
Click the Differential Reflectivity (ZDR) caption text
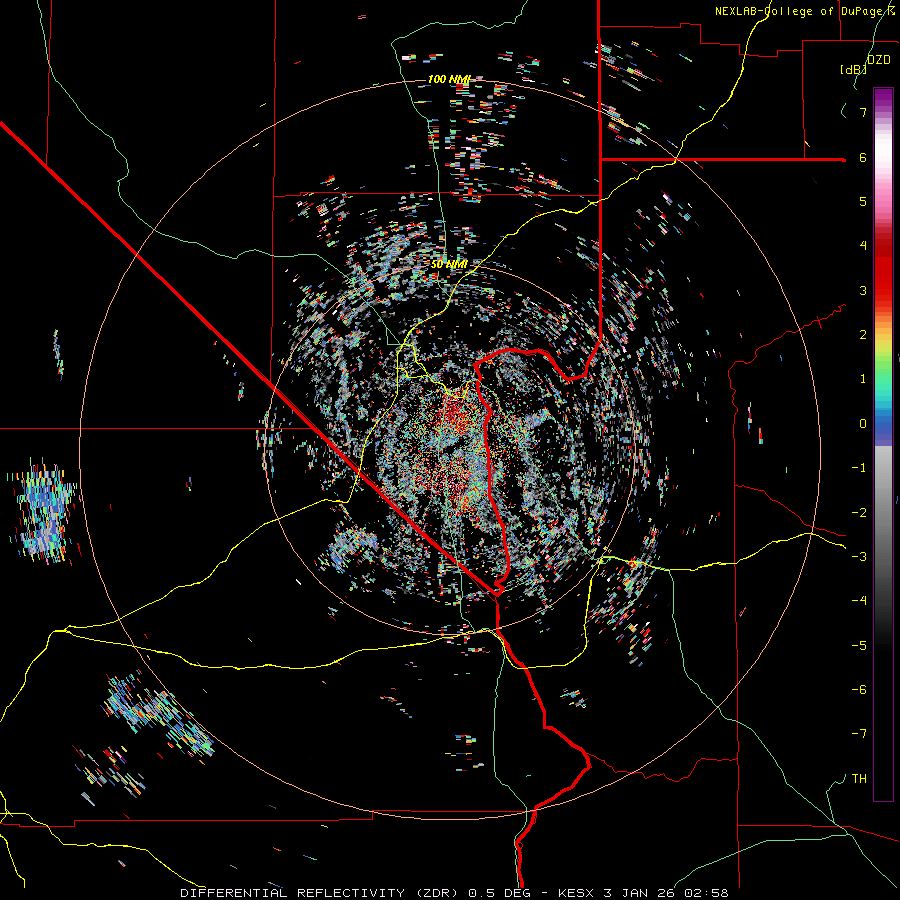point(319,893)
